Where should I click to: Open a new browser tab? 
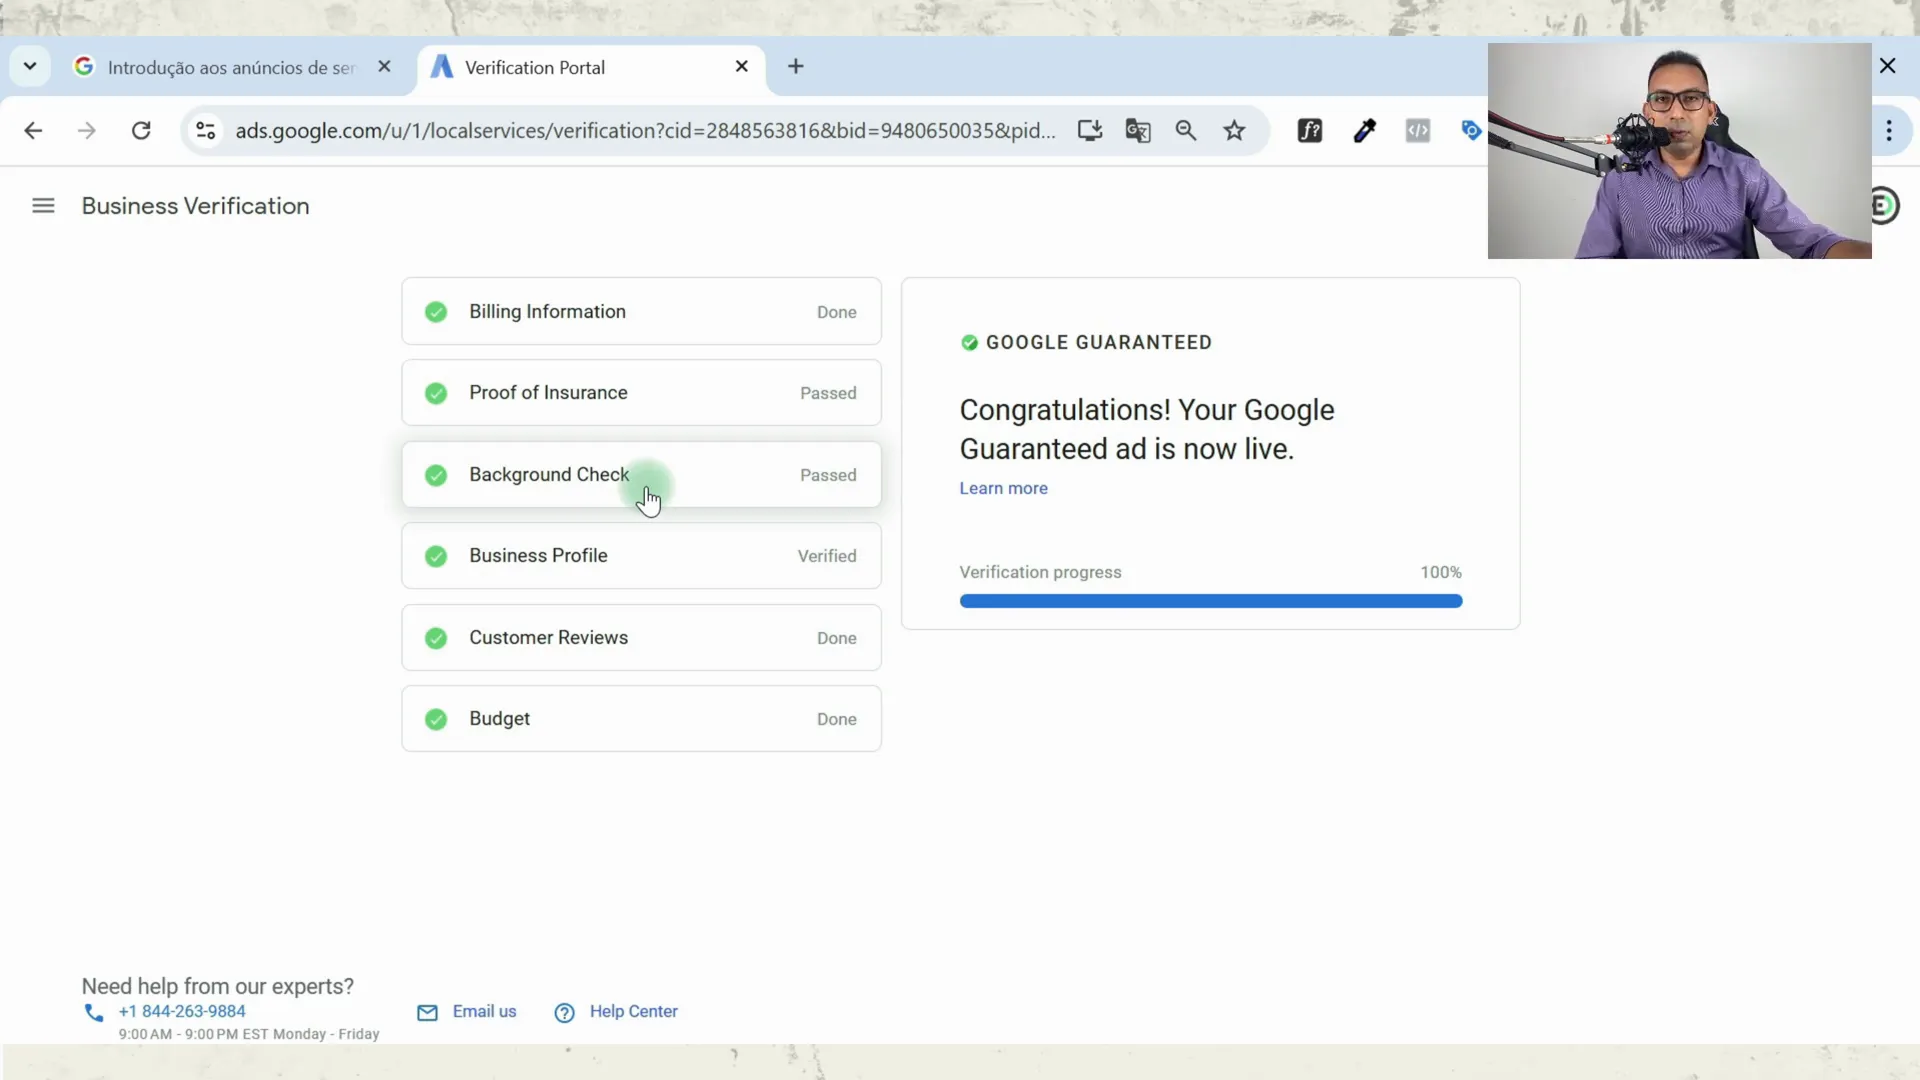click(796, 67)
